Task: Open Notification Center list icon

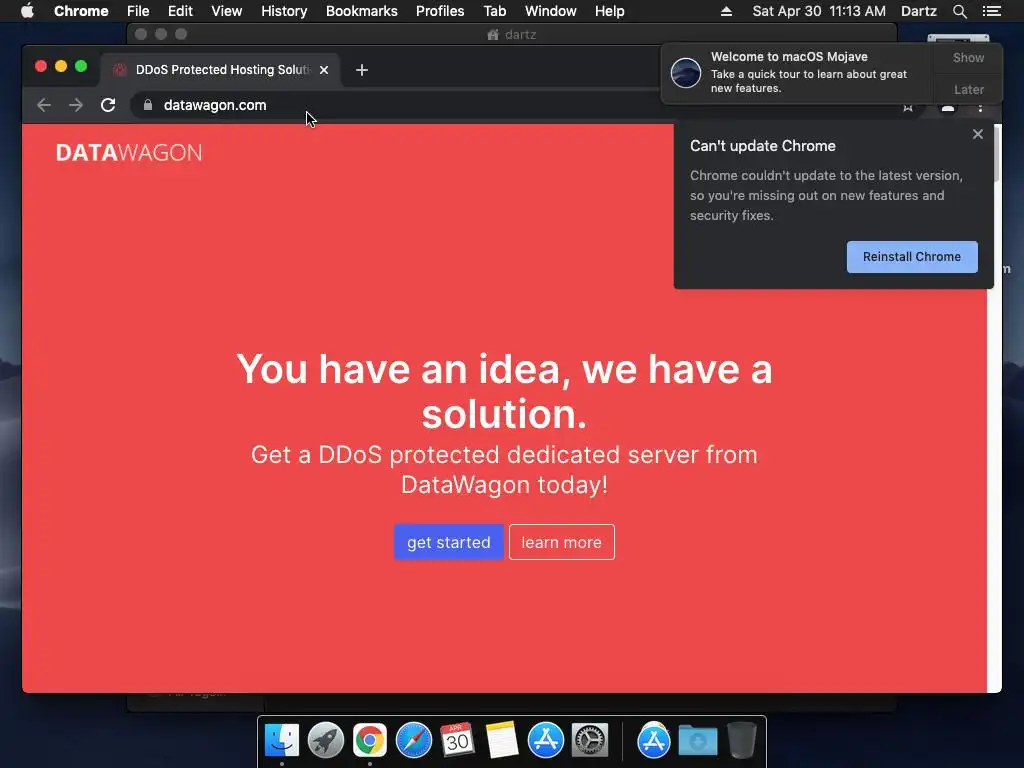Action: [991, 11]
